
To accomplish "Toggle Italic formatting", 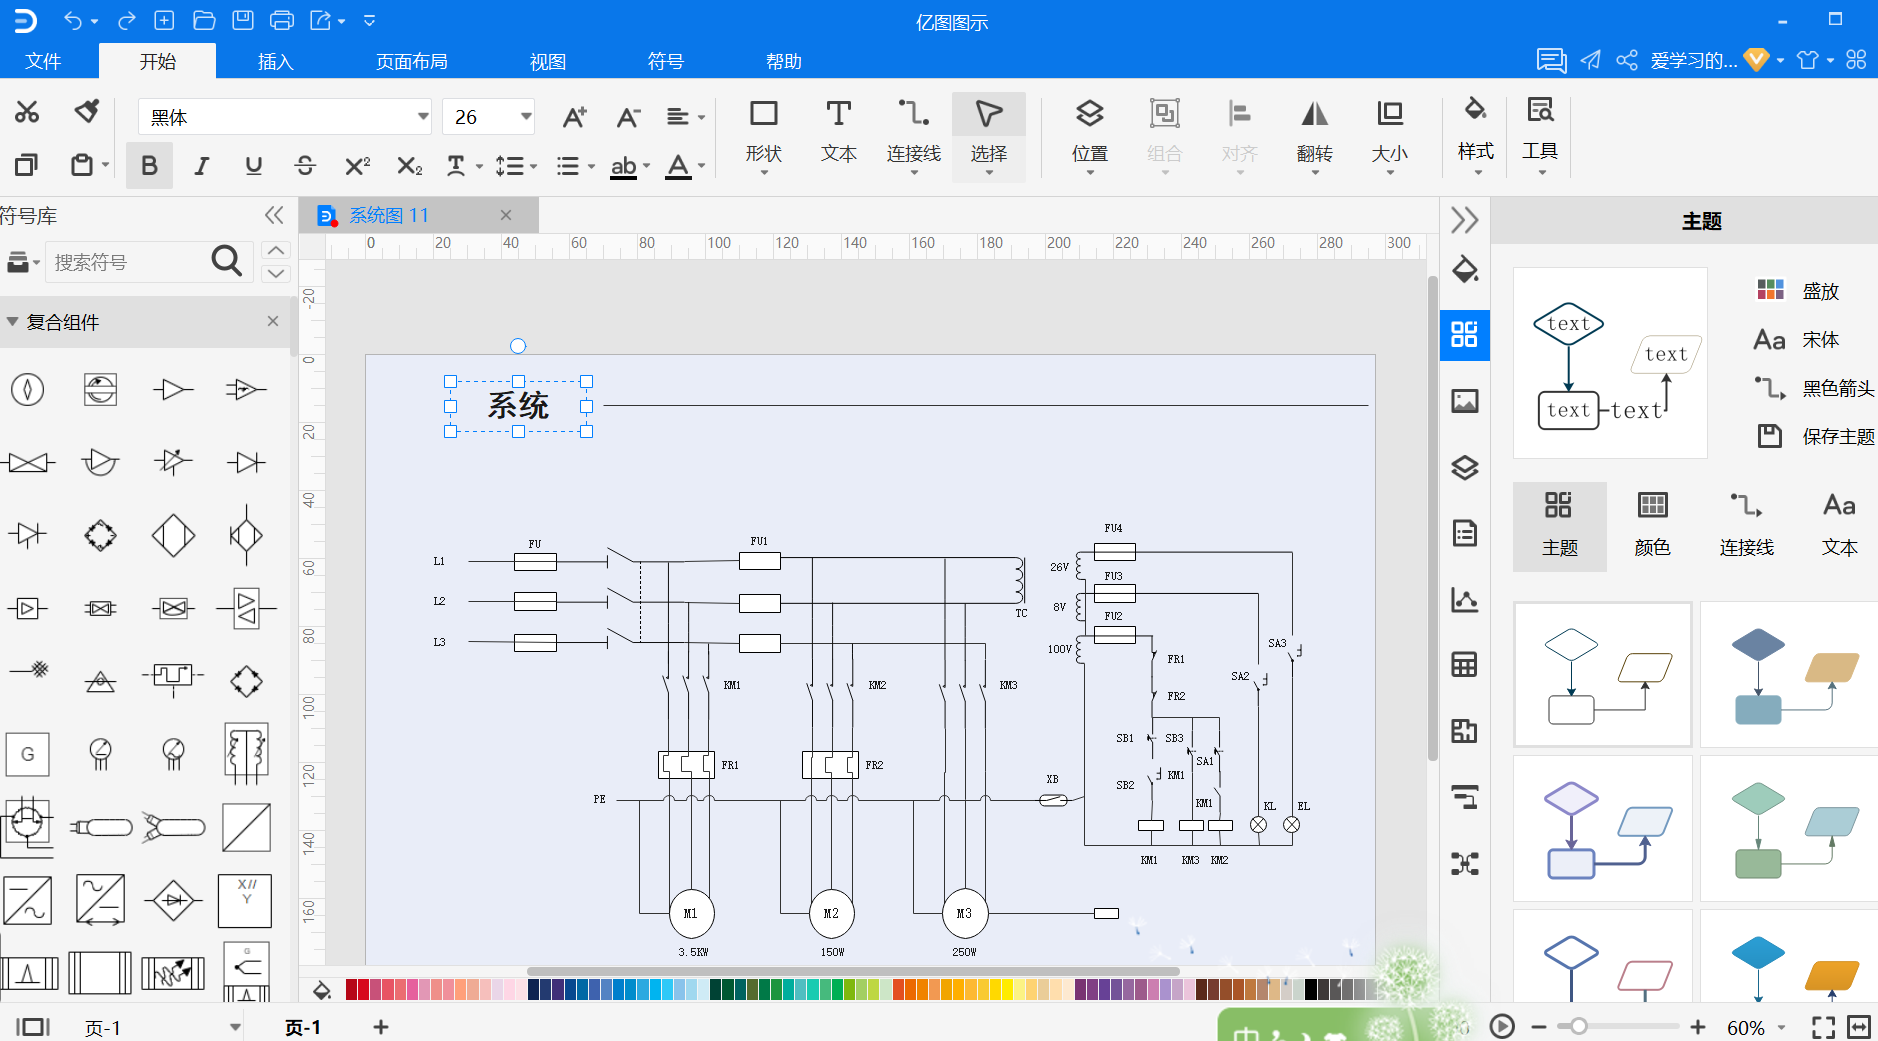I will coord(201,165).
